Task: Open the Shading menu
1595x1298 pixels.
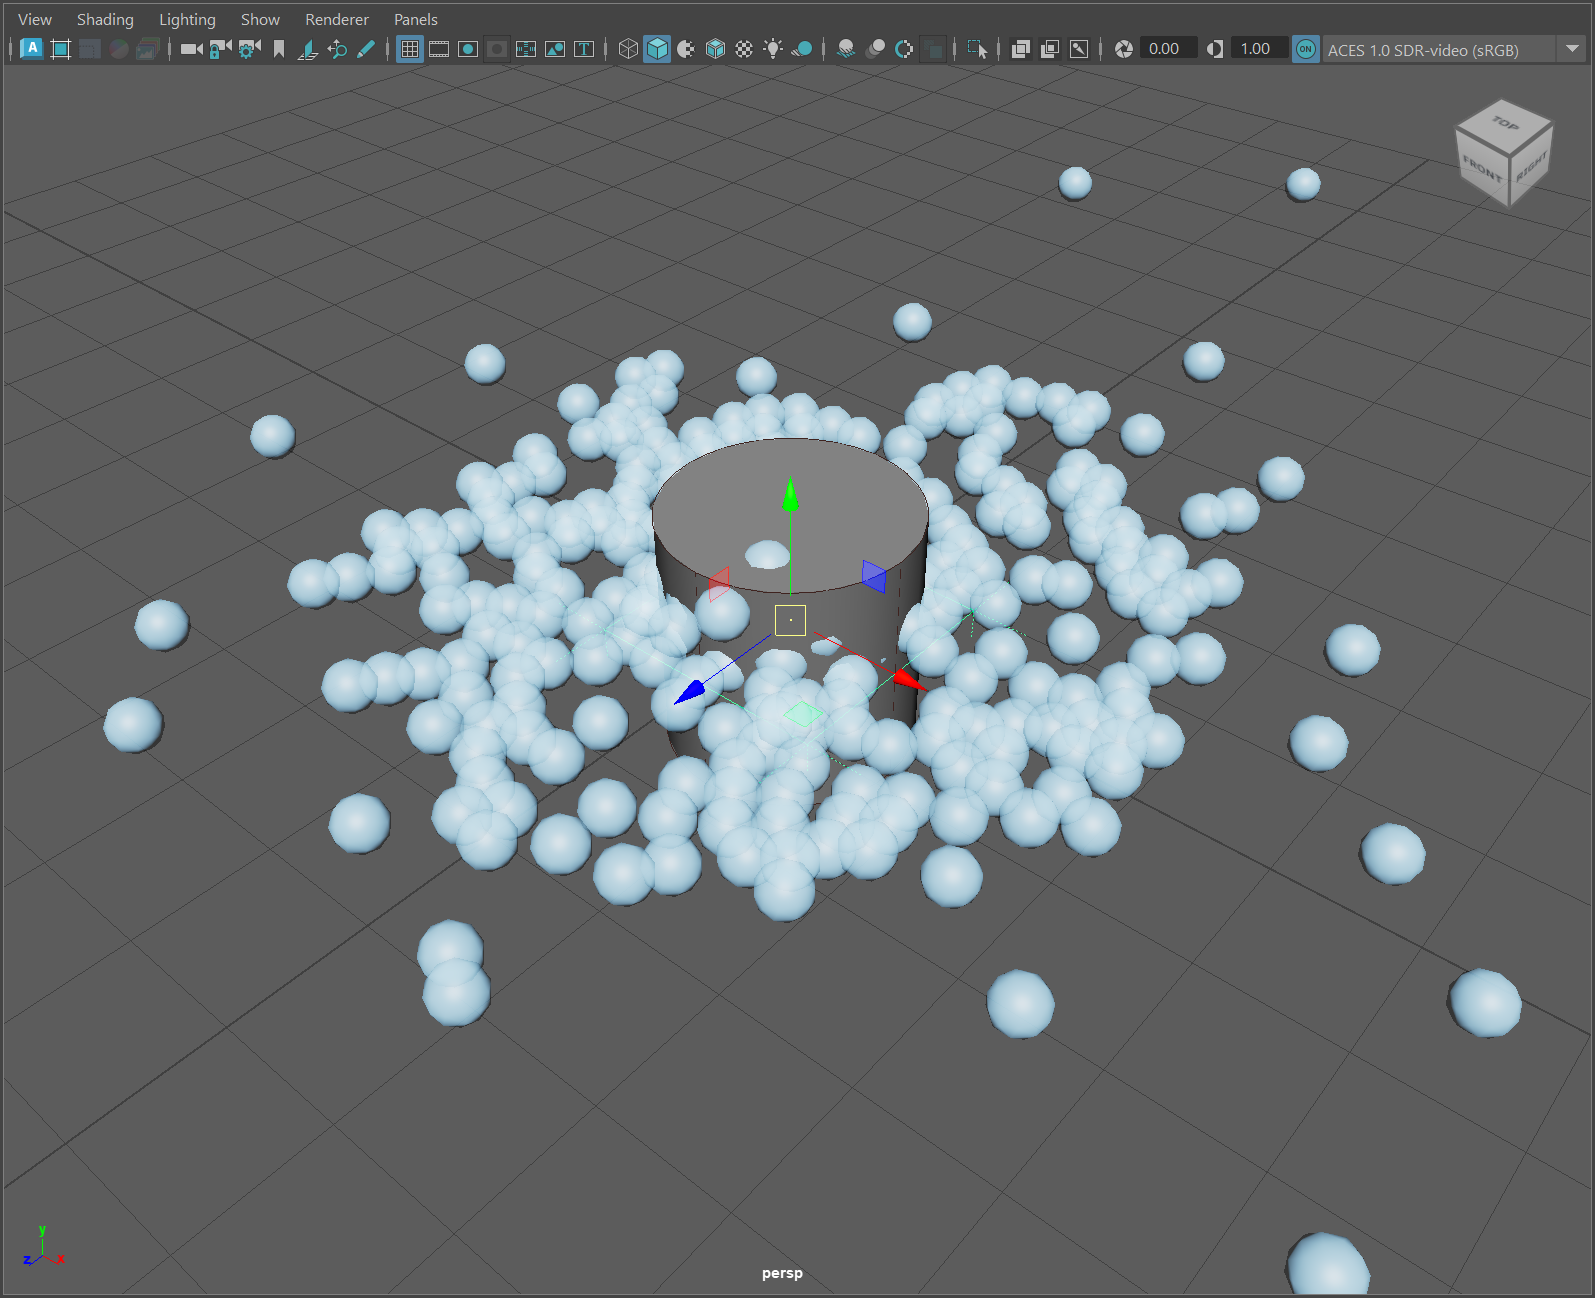Action: pyautogui.click(x=105, y=19)
